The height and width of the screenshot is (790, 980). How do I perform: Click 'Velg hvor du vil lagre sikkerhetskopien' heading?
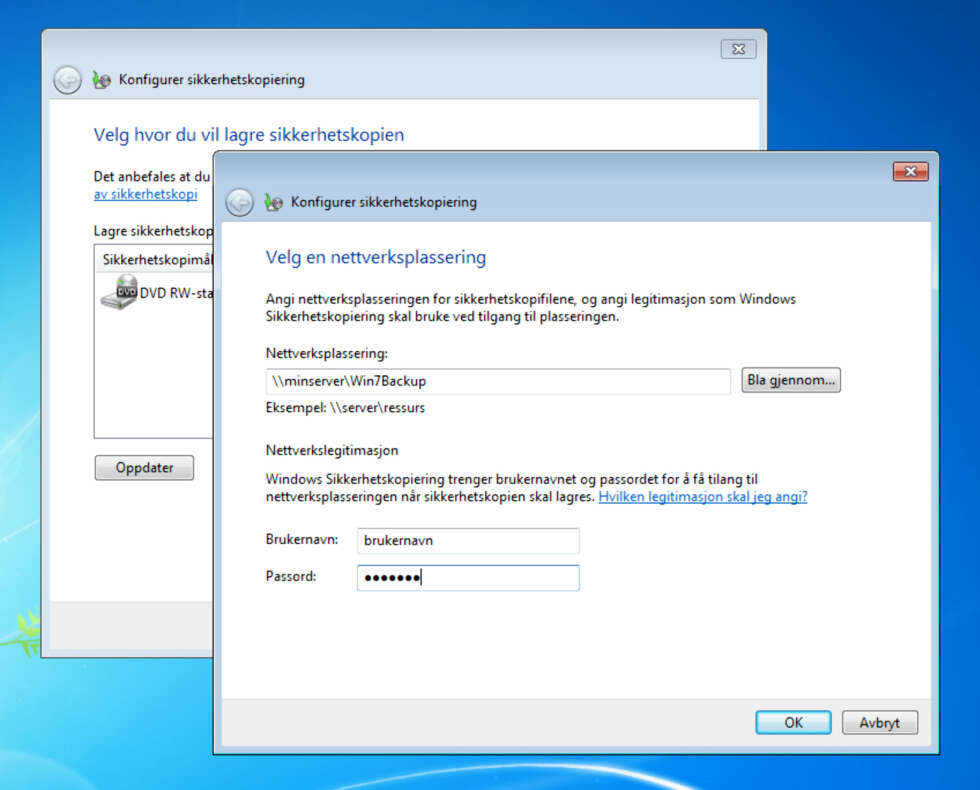pos(249,135)
